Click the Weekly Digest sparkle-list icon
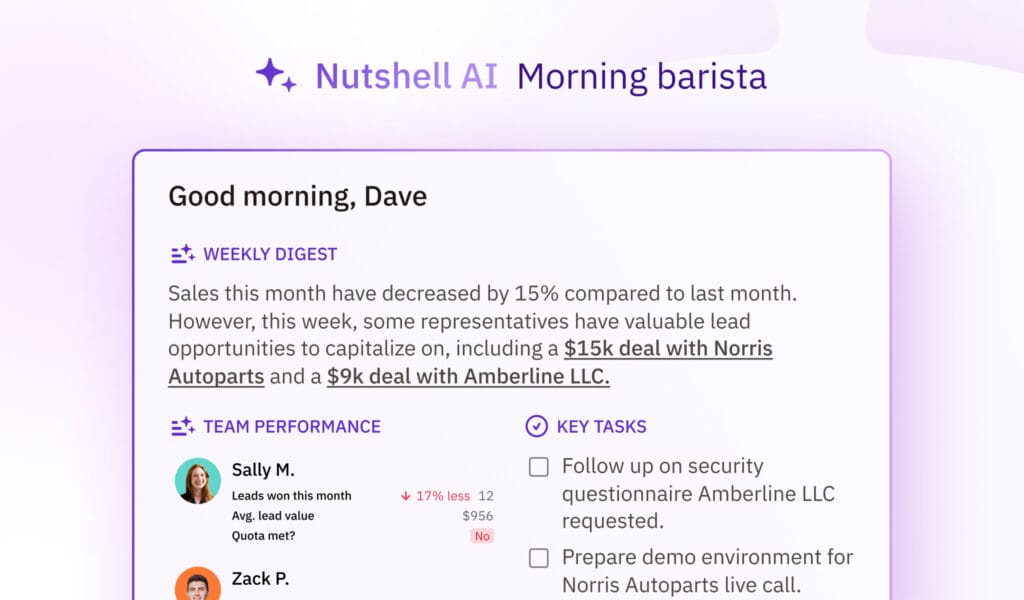The height and width of the screenshot is (600, 1024). point(182,254)
